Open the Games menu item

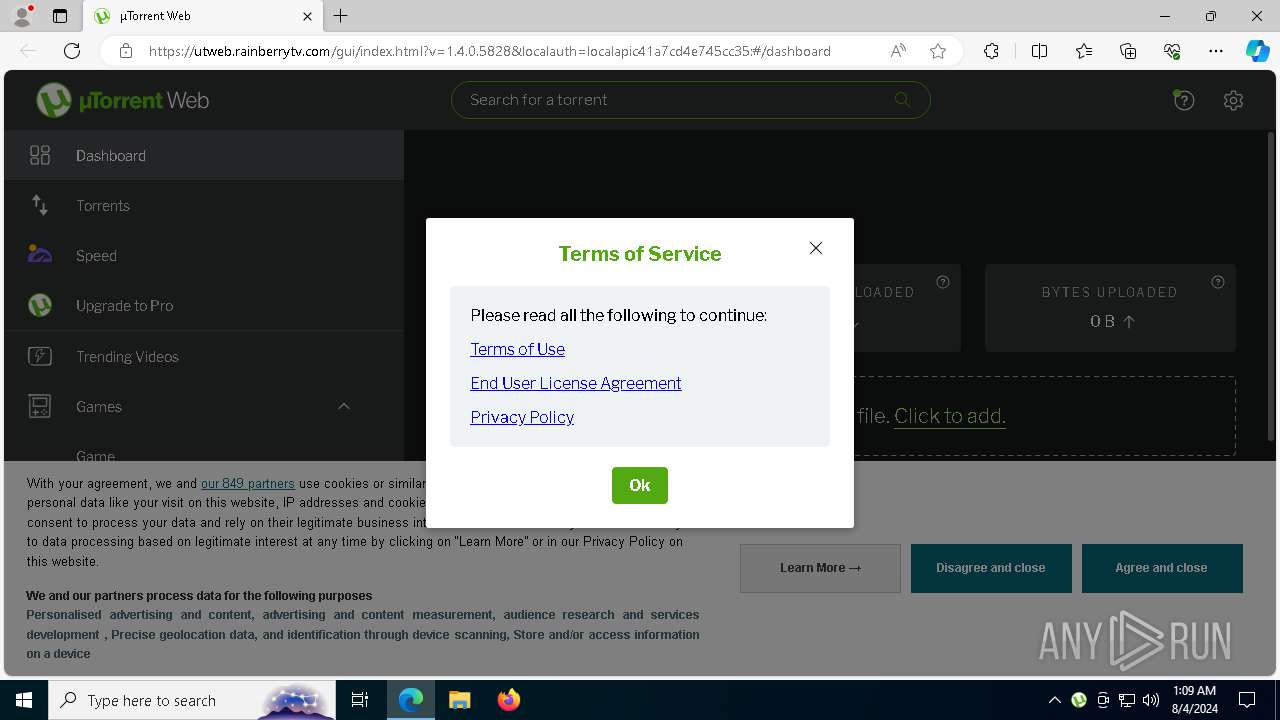204,406
